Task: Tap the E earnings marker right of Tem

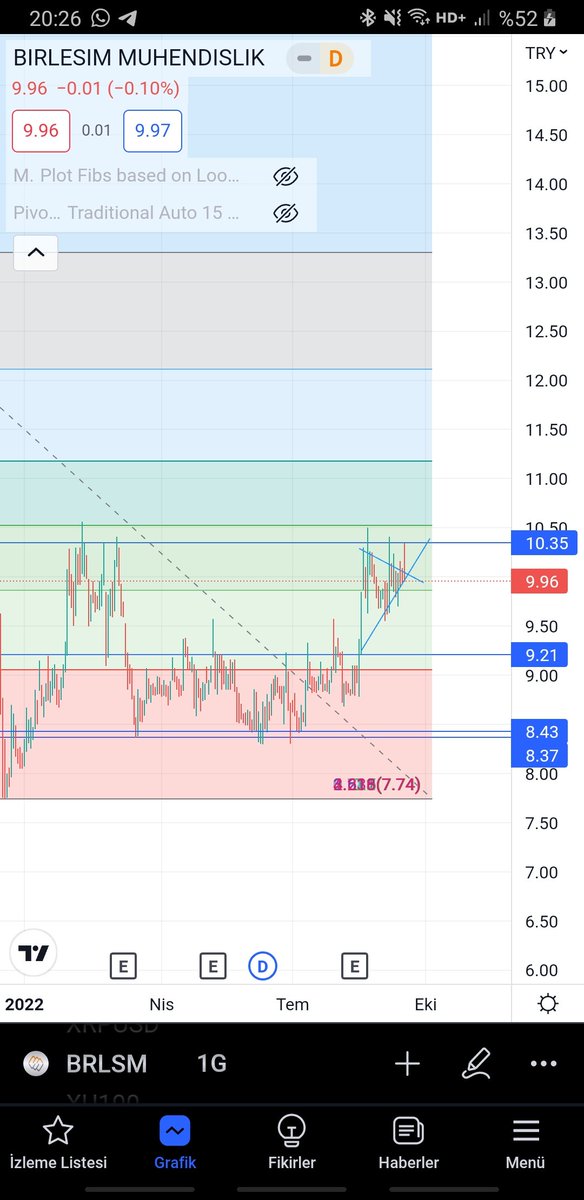Action: (x=353, y=966)
